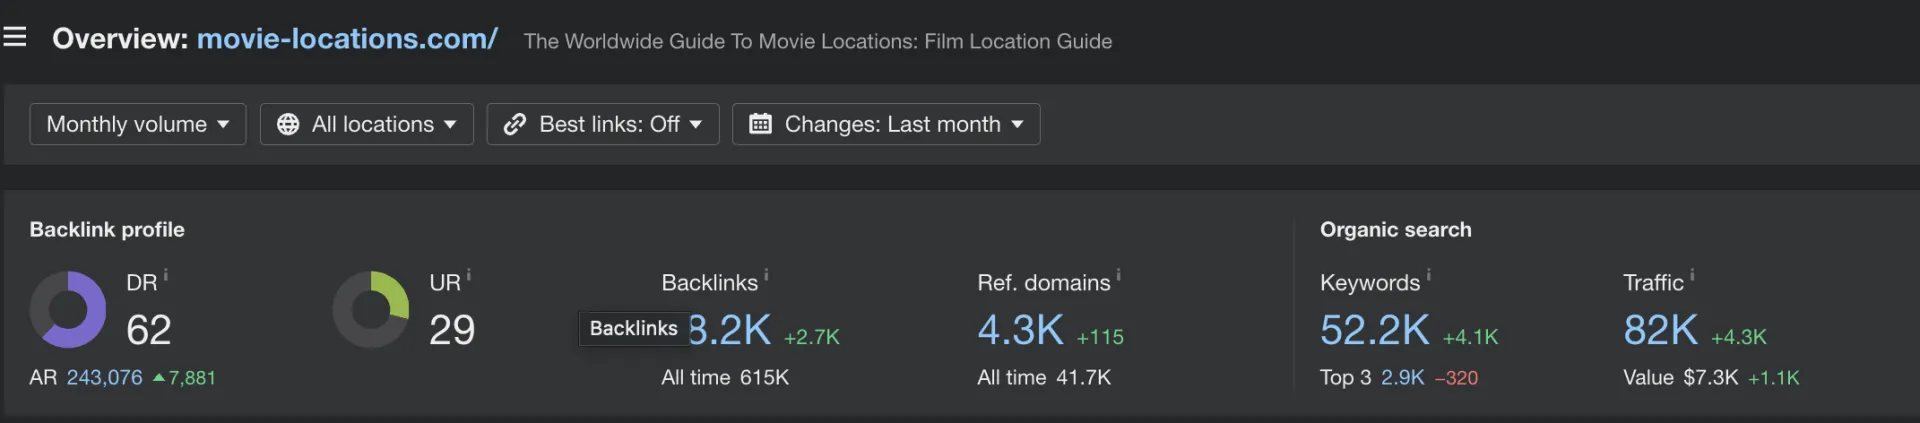
Task: Click the AR change value 7,881
Action: pyautogui.click(x=192, y=378)
